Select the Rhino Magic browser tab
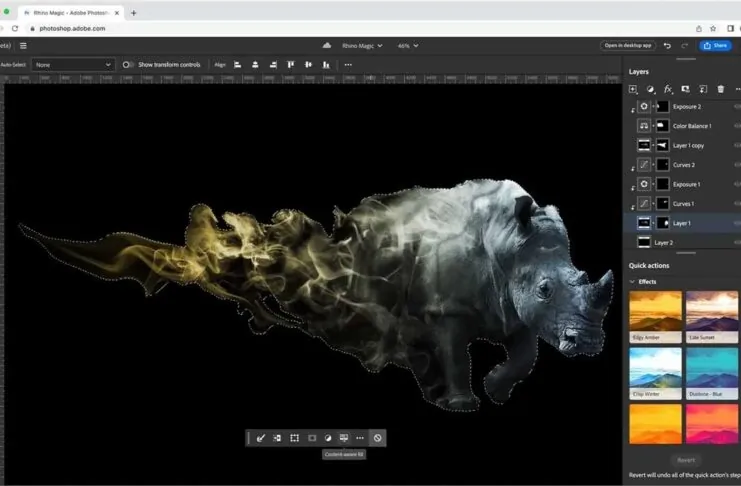Screen dimensions: 741x486 (x=70, y=12)
